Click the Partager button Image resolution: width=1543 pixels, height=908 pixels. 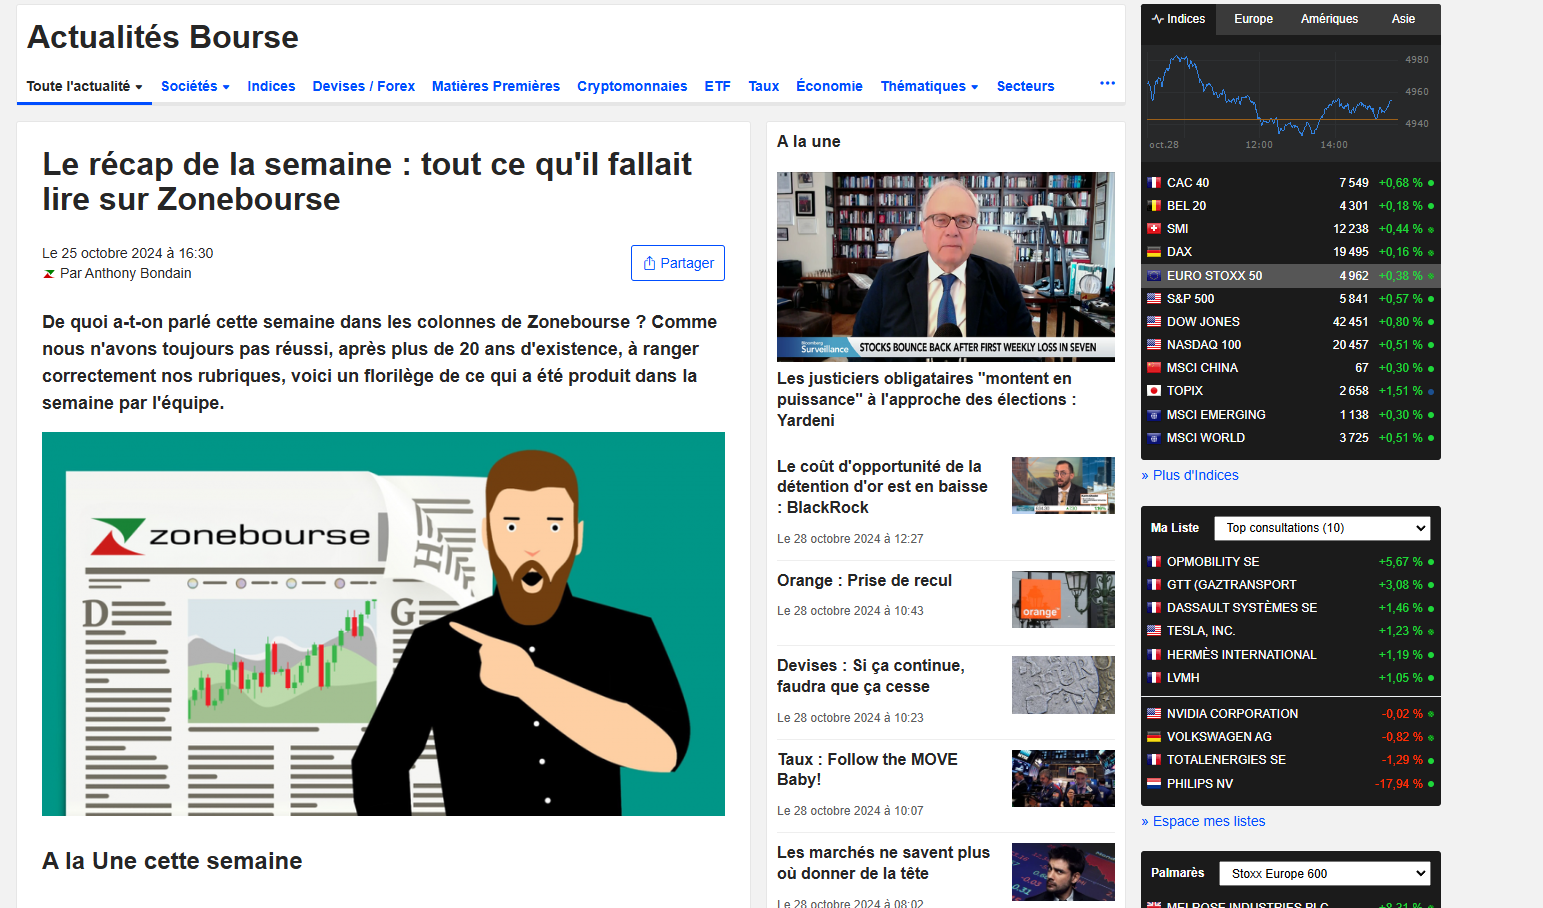point(678,263)
